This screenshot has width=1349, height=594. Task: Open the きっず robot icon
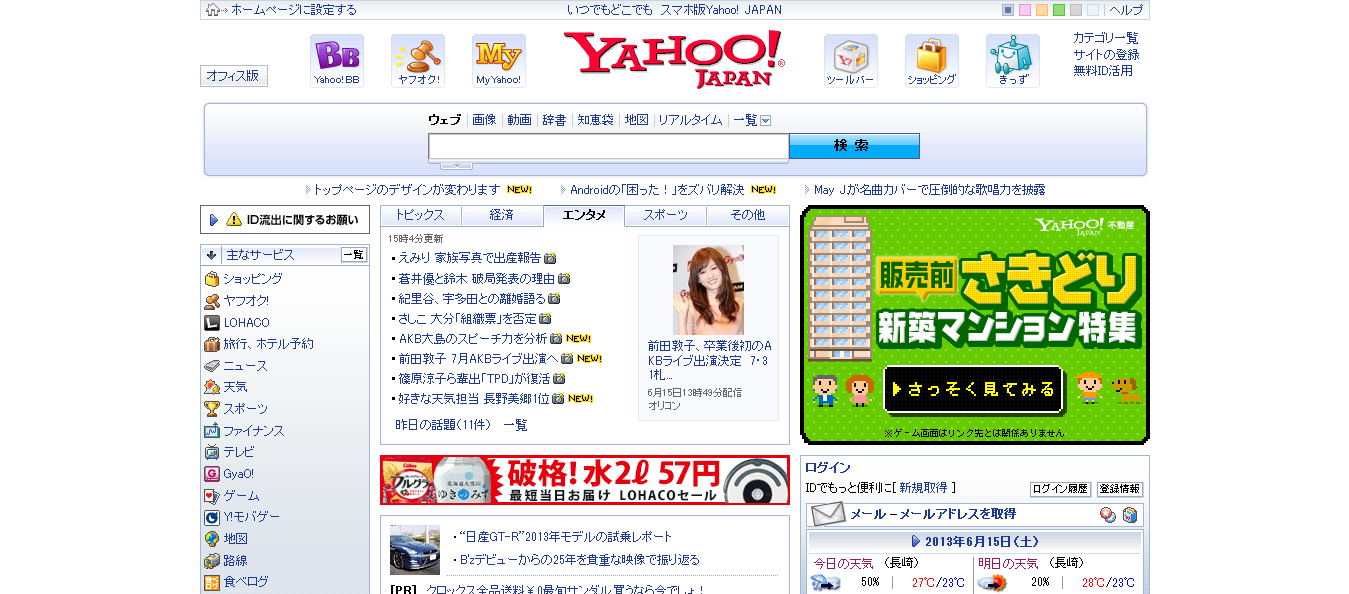click(x=1013, y=60)
